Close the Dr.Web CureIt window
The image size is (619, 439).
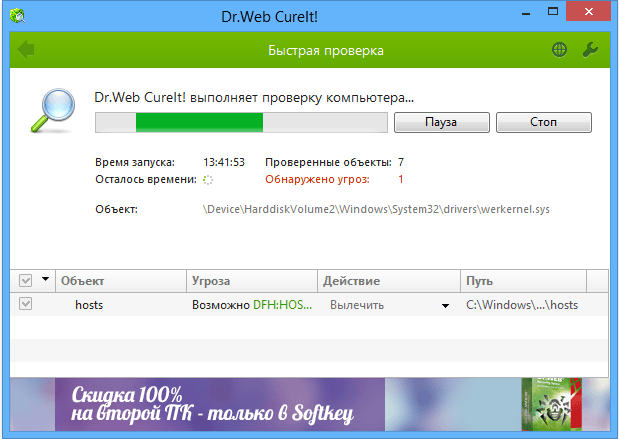(589, 12)
